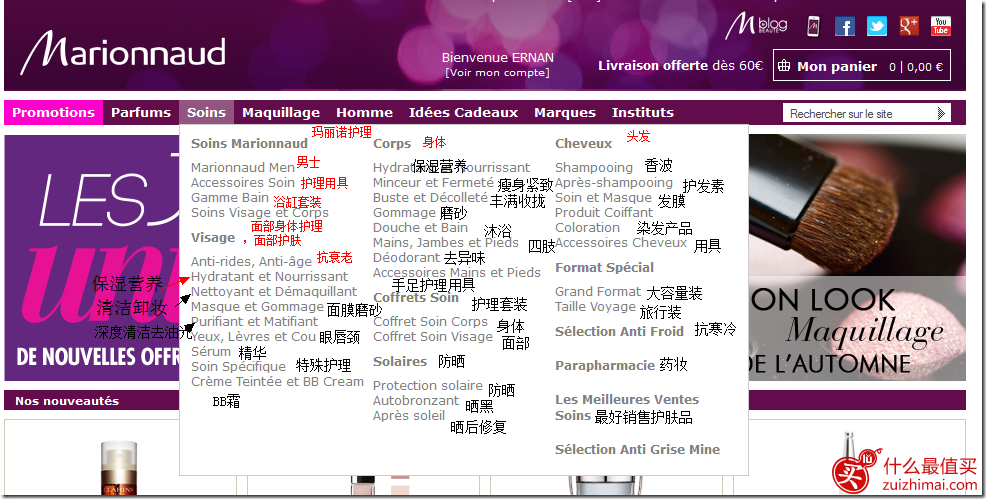986x499 pixels.
Task: Open Purifiant et Matifiant link
Action: pyautogui.click(x=255, y=322)
